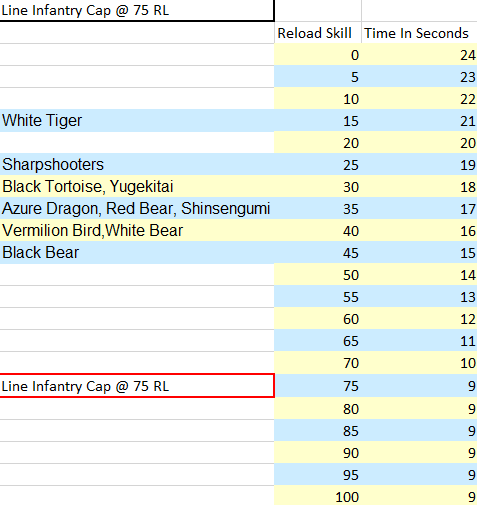Select the cell showing 24 seconds

[x=419, y=55]
